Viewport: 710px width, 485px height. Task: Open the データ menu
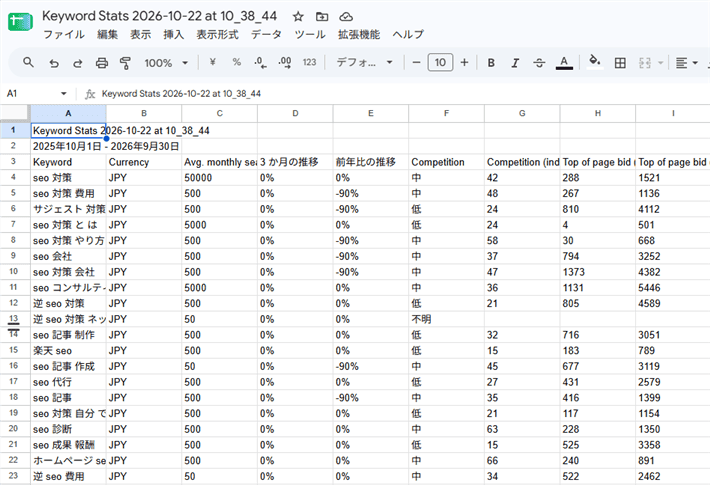tap(266, 34)
